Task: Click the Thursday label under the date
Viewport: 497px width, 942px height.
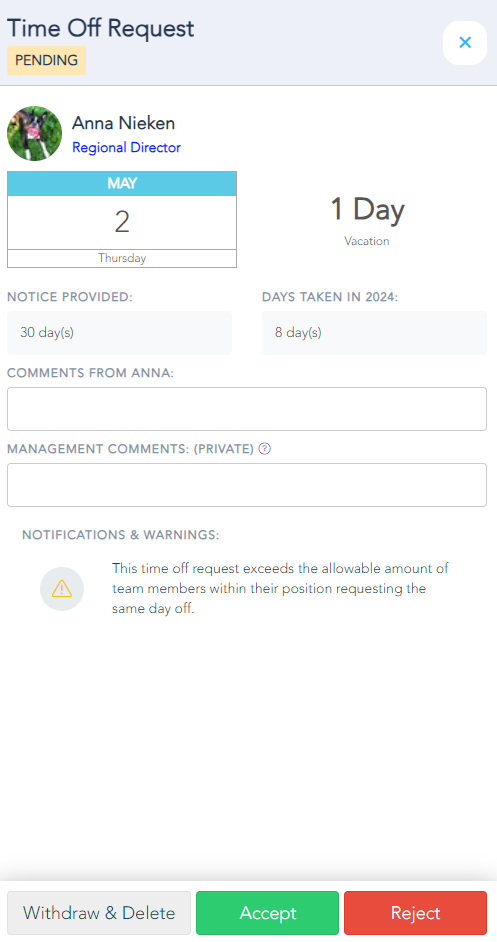Action: 122,258
